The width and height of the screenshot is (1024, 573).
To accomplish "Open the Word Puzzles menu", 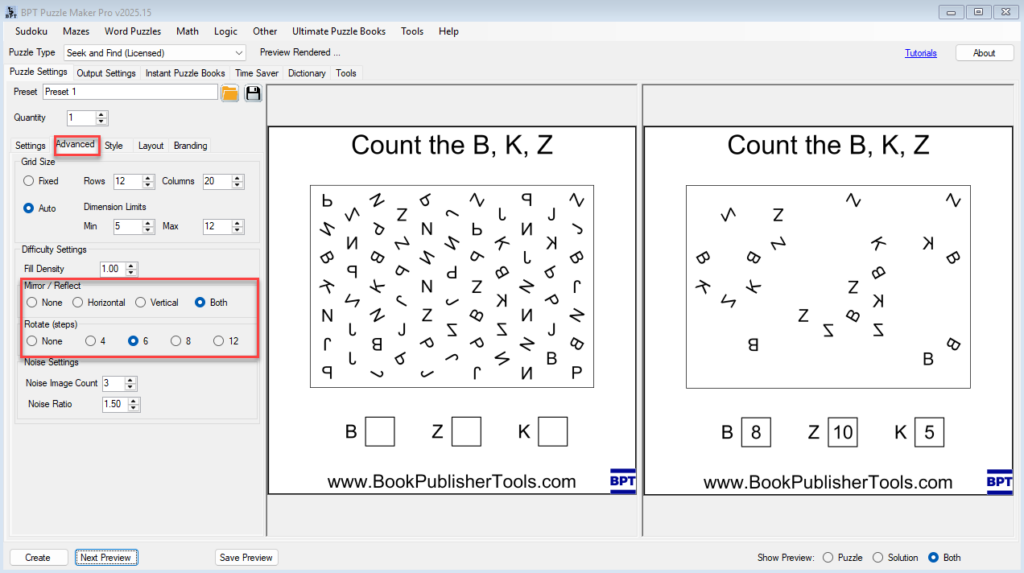I will pyautogui.click(x=132, y=31).
